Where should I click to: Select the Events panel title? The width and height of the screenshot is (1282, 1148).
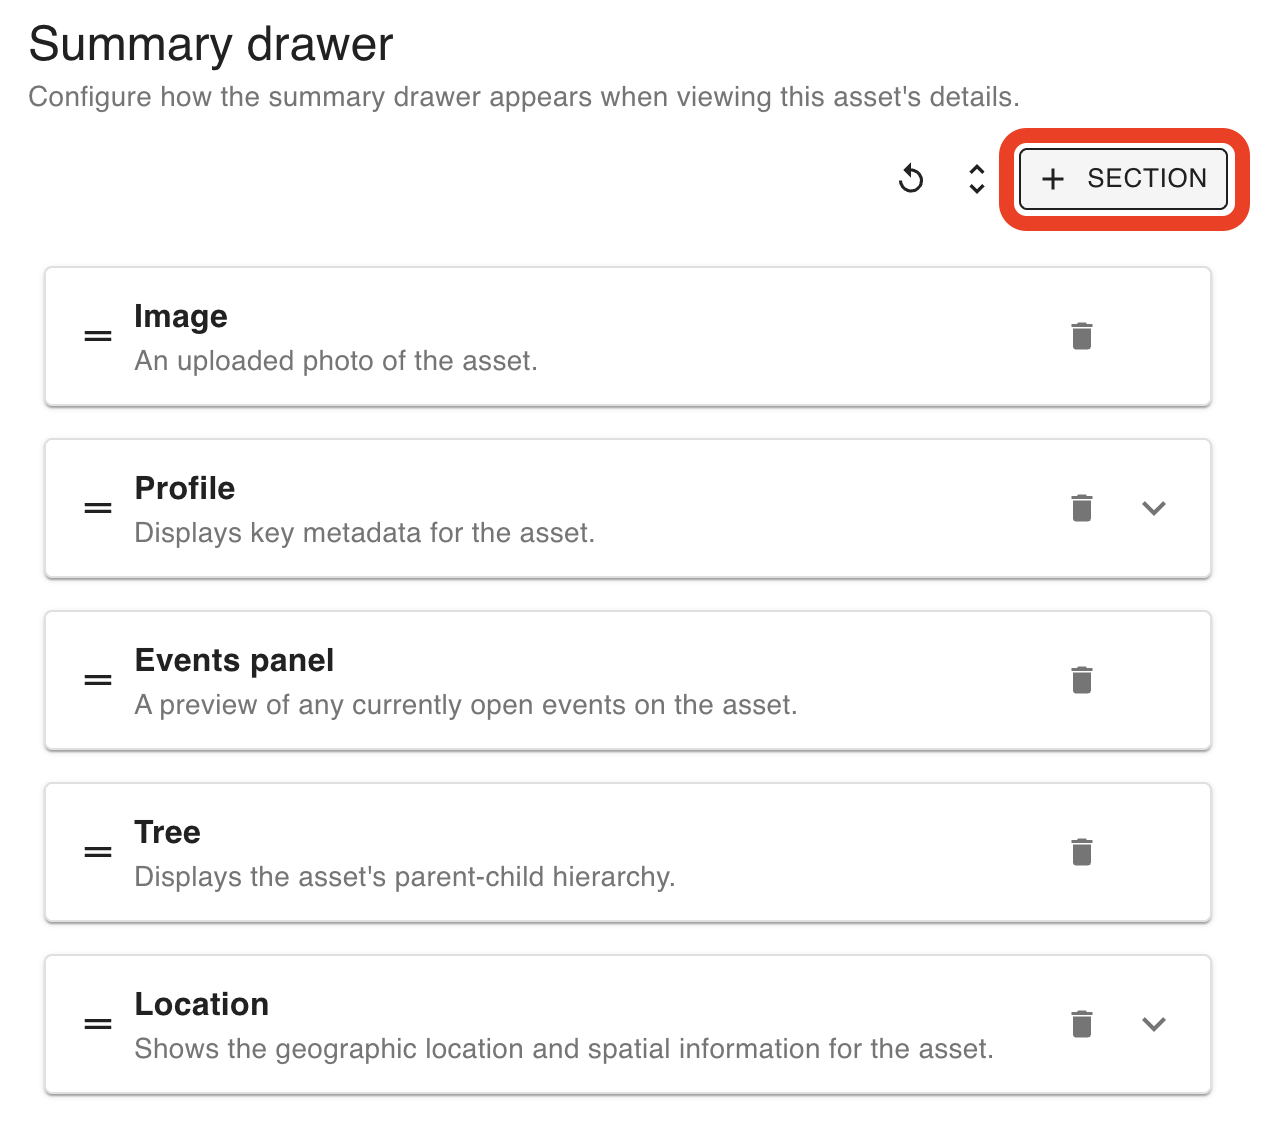(234, 661)
